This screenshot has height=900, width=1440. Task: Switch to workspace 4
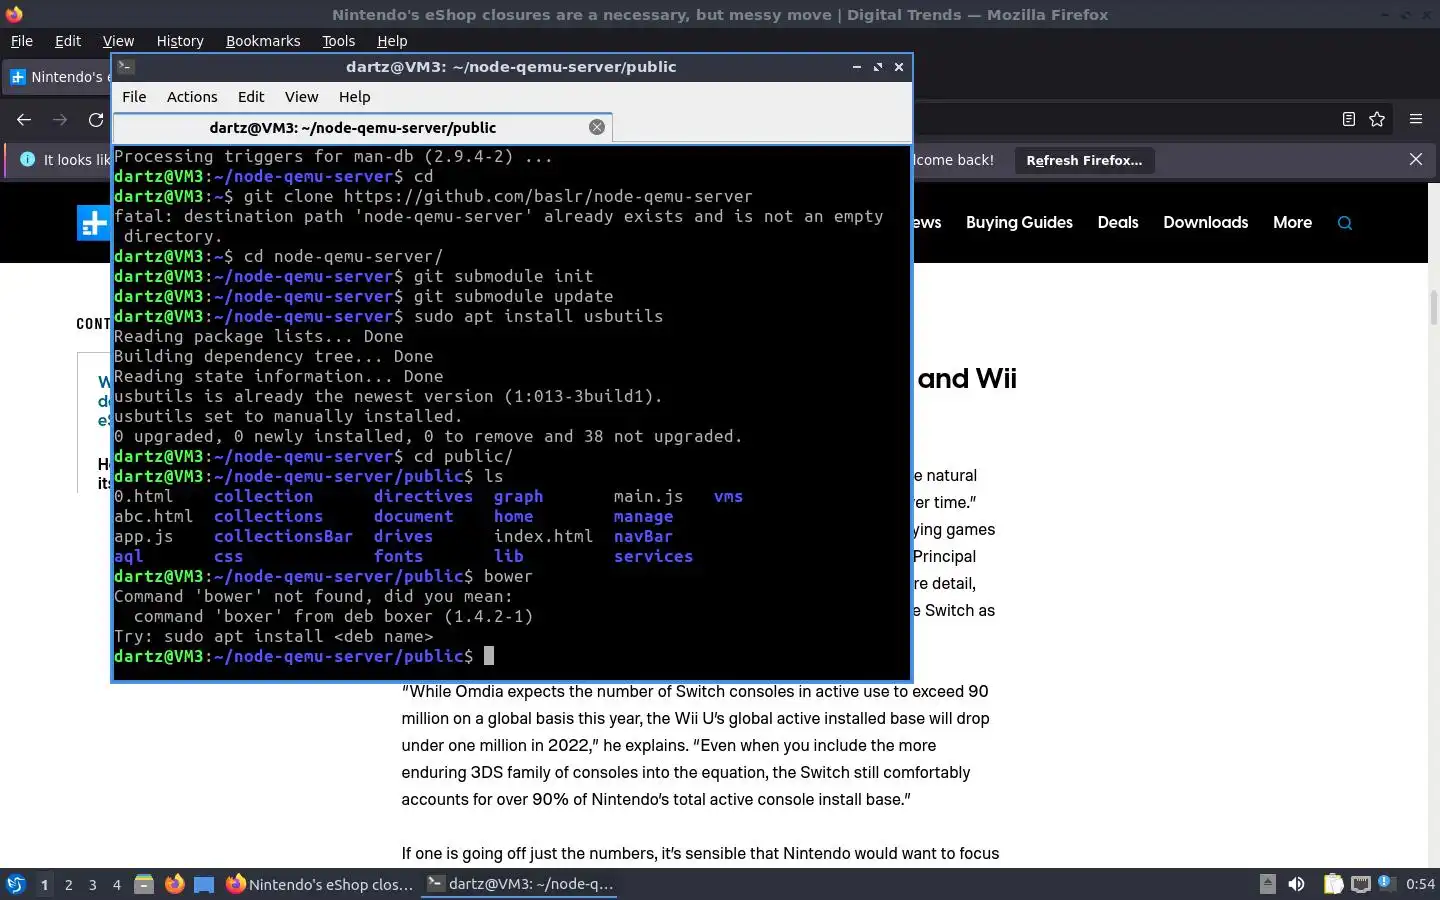pyautogui.click(x=116, y=884)
